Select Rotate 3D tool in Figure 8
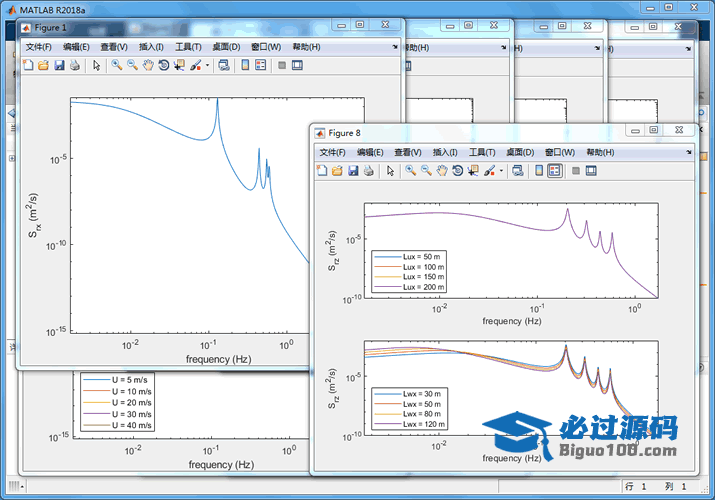 [457, 170]
